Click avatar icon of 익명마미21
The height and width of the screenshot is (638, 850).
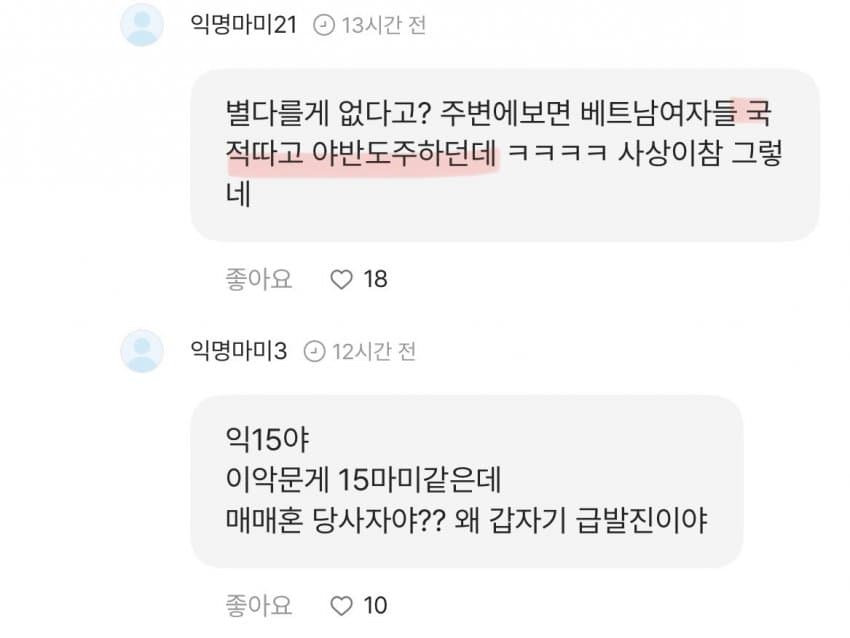[142, 25]
